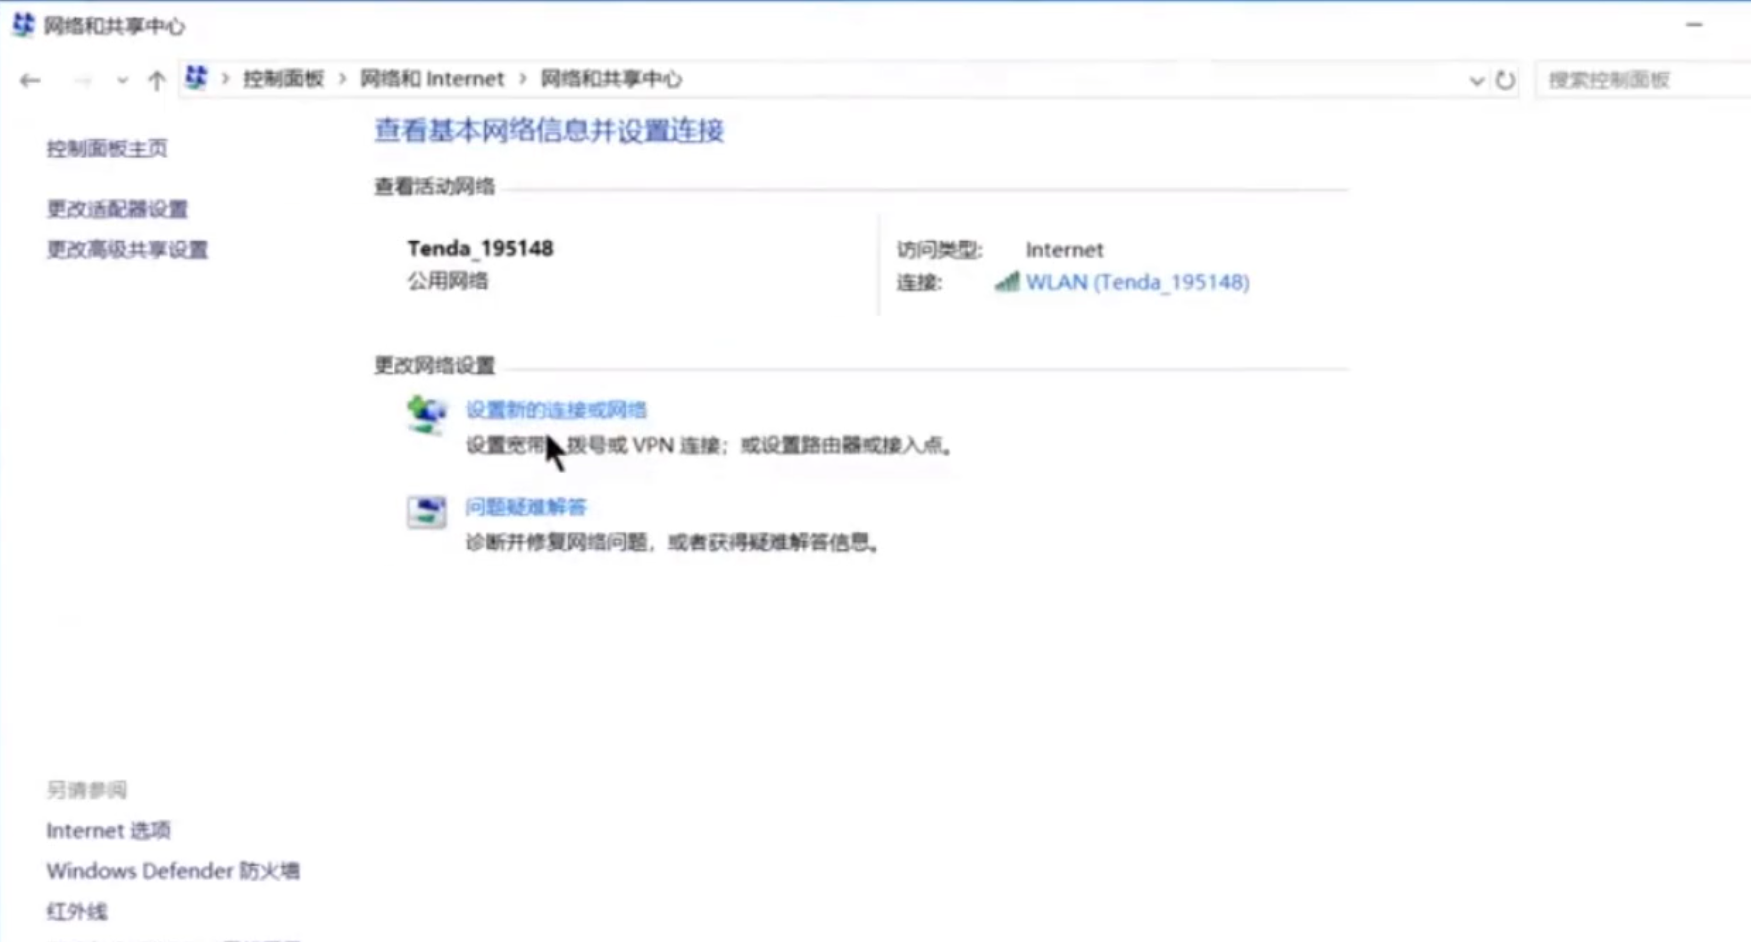Click the forward navigation arrow

82,80
